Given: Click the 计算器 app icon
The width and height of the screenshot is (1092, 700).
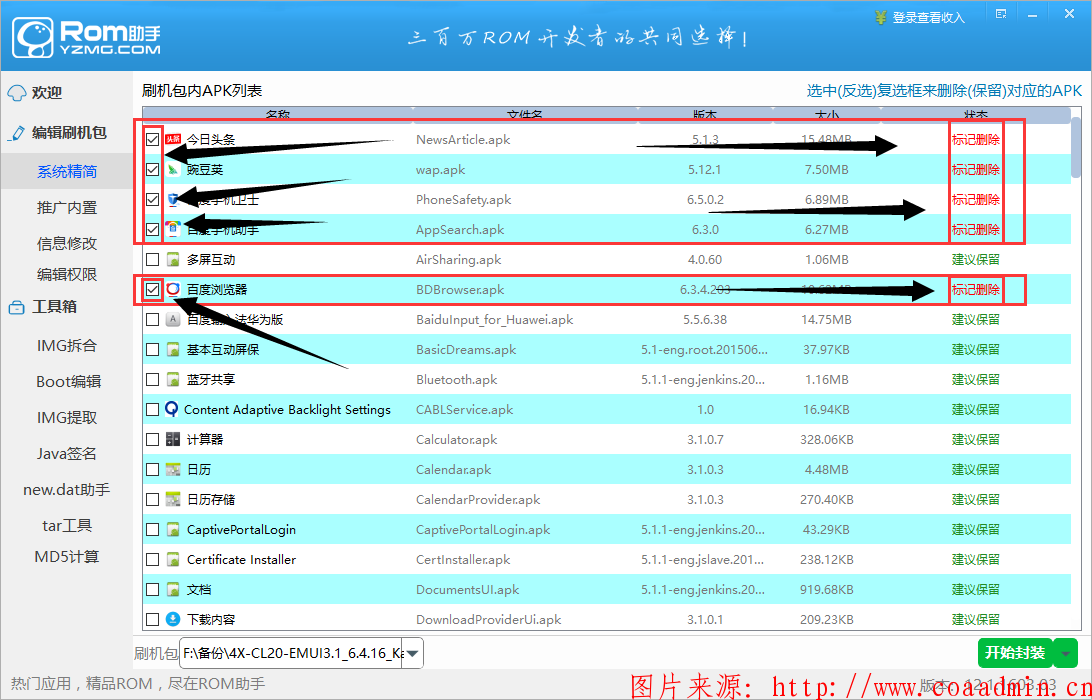Looking at the screenshot, I should pyautogui.click(x=173, y=439).
